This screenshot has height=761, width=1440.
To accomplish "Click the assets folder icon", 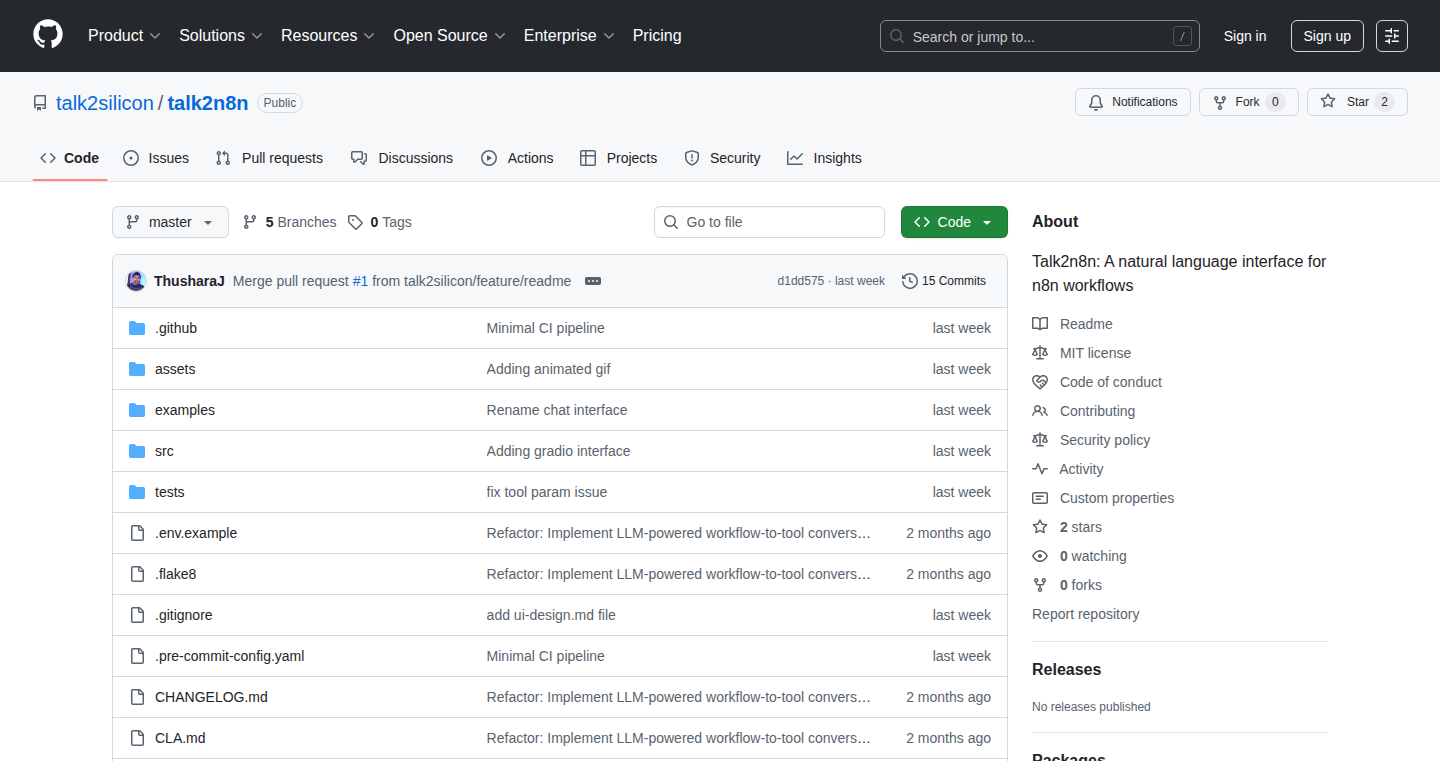I will [137, 369].
